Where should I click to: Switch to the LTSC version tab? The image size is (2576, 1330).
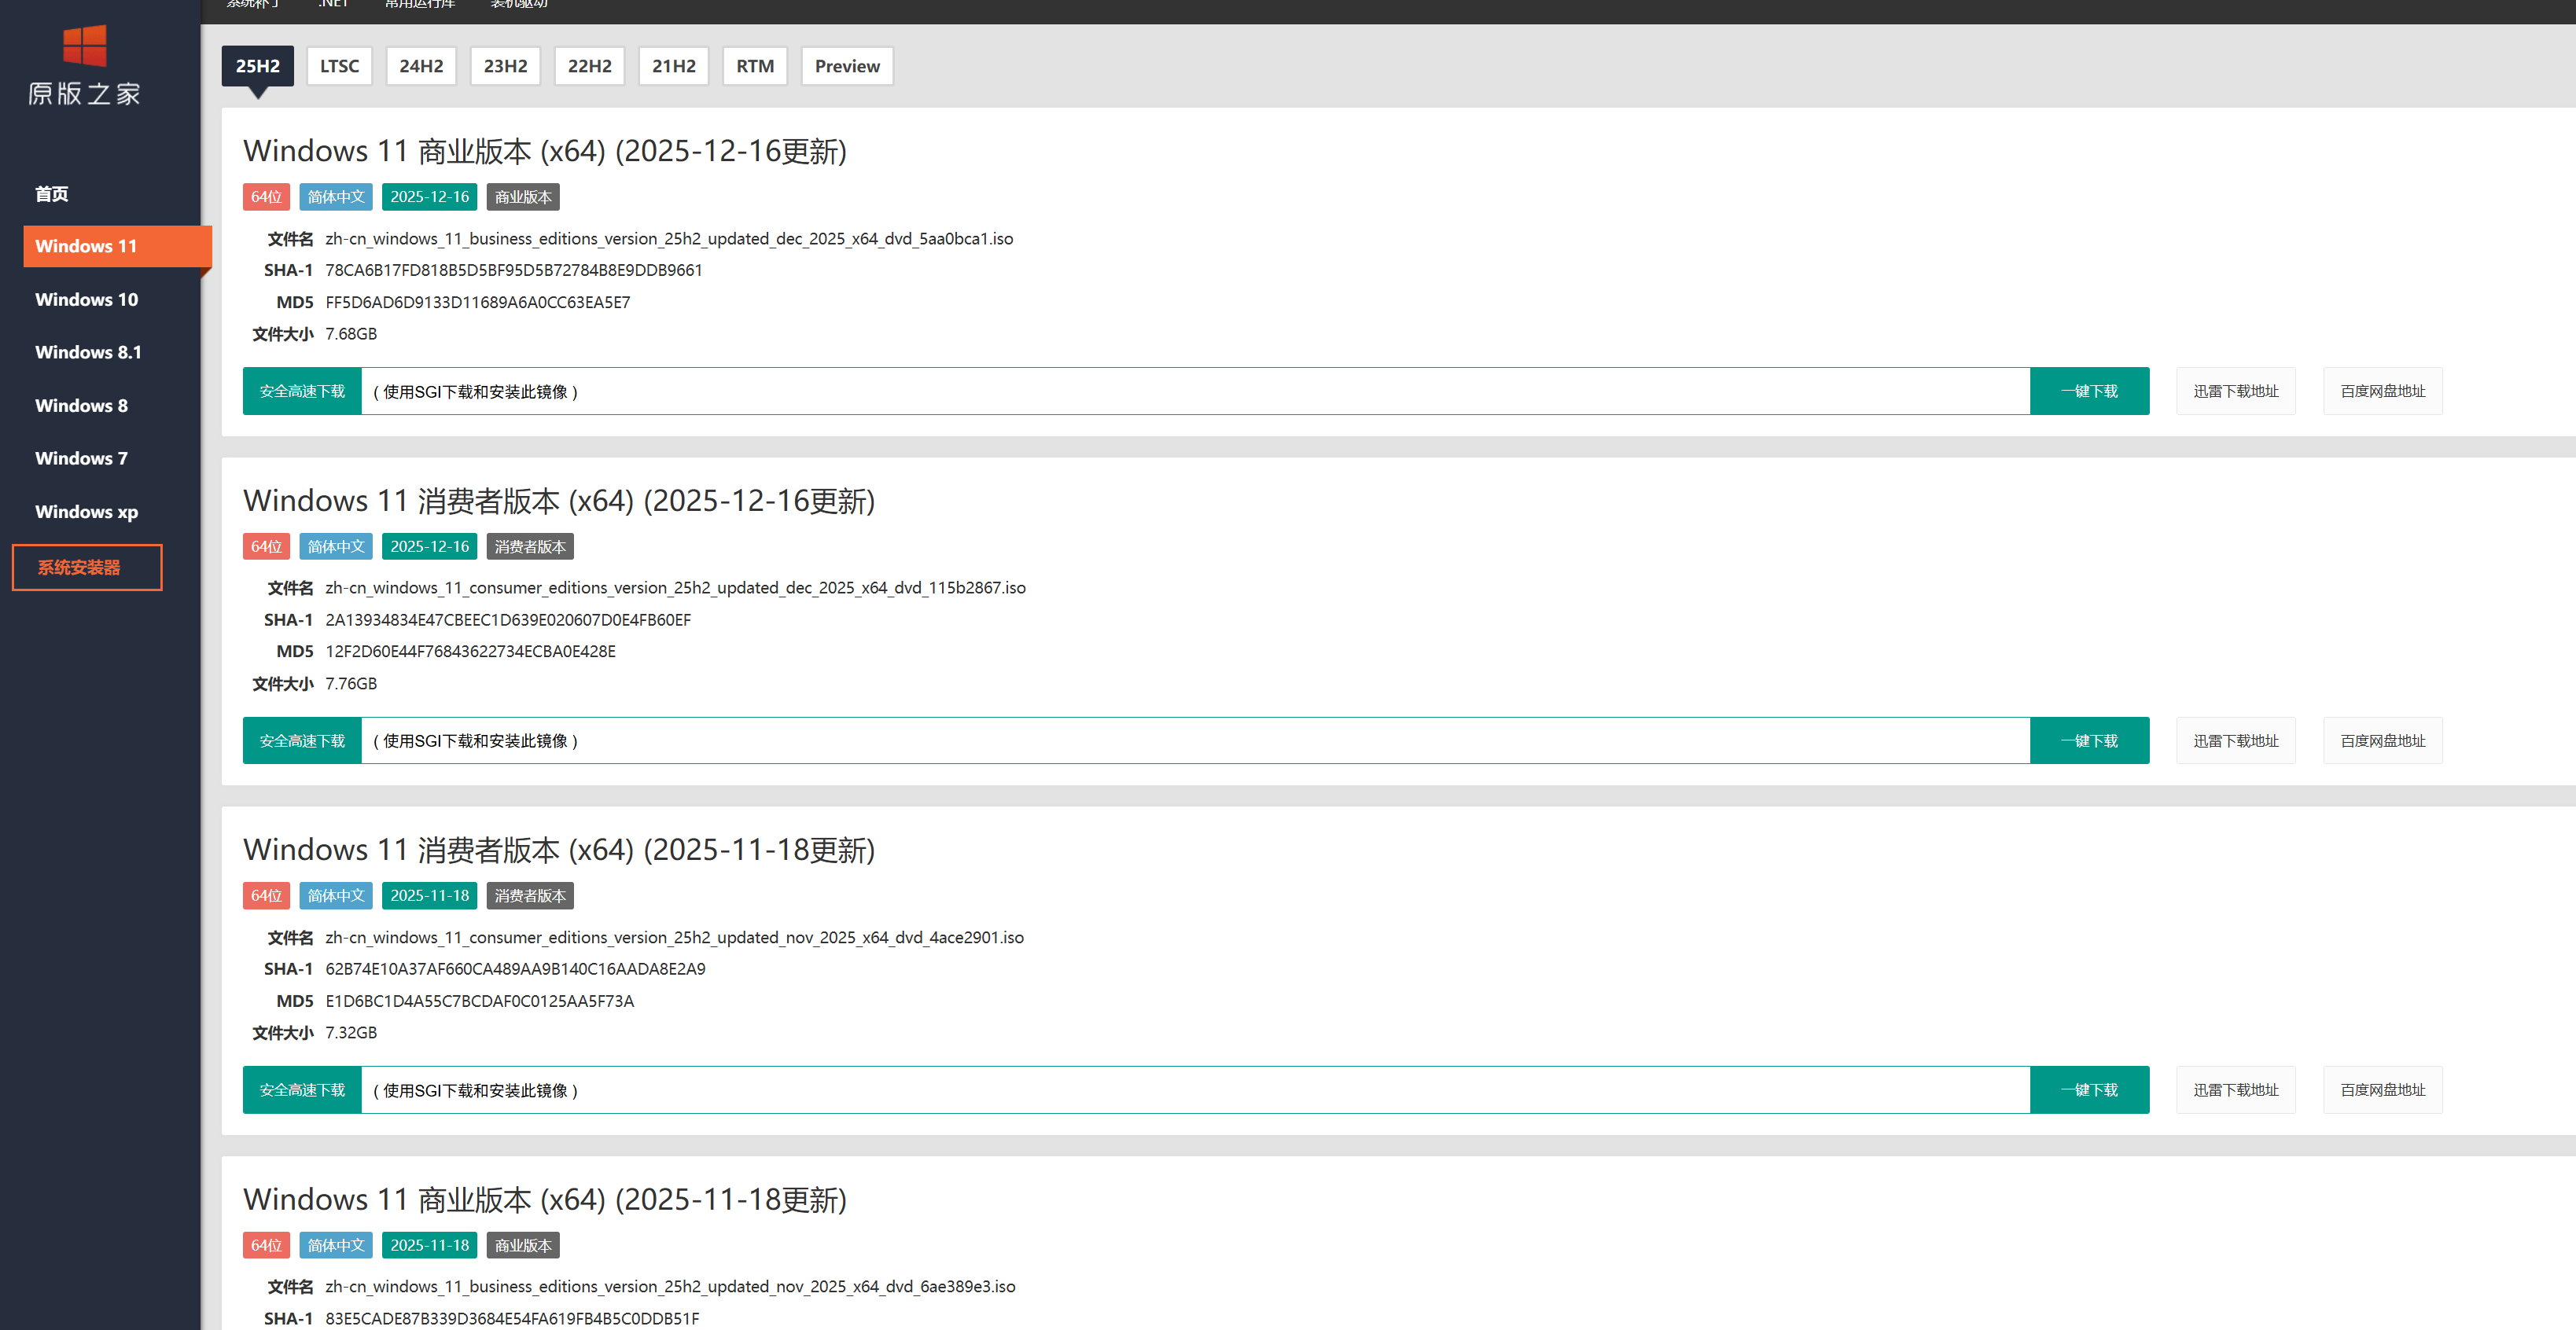(x=339, y=66)
